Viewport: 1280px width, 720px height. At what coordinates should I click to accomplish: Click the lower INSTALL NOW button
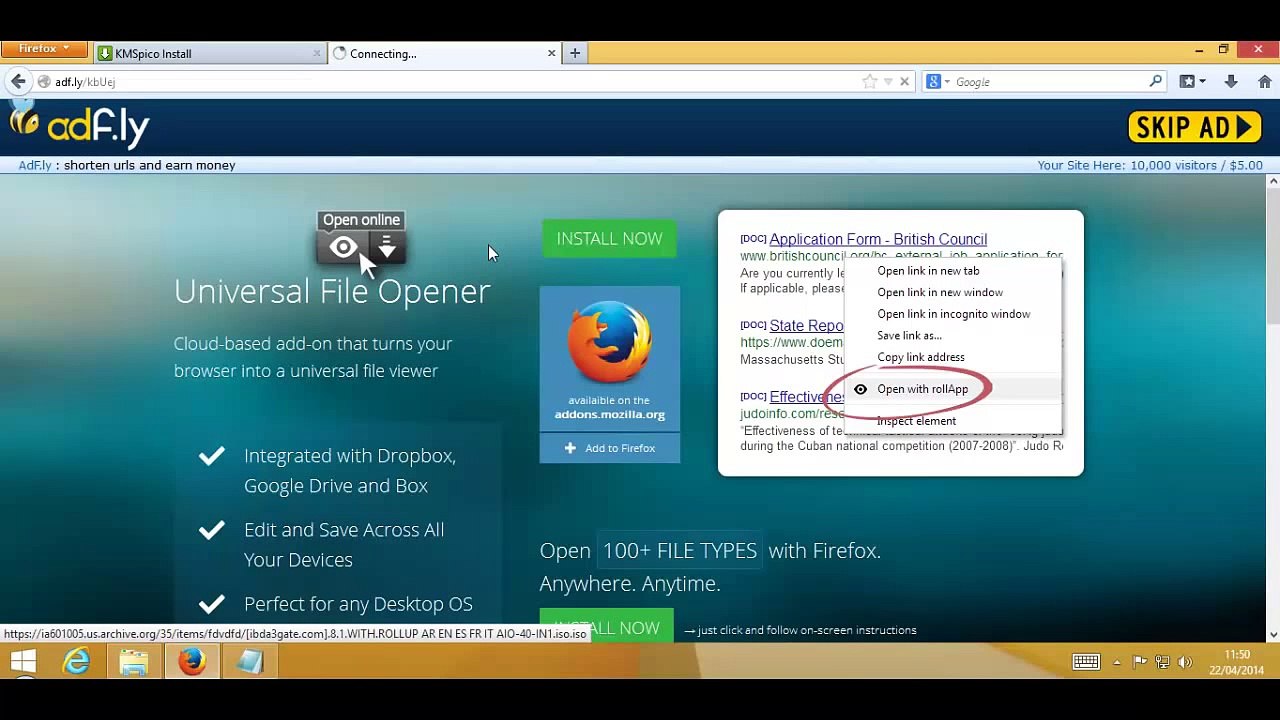(606, 625)
